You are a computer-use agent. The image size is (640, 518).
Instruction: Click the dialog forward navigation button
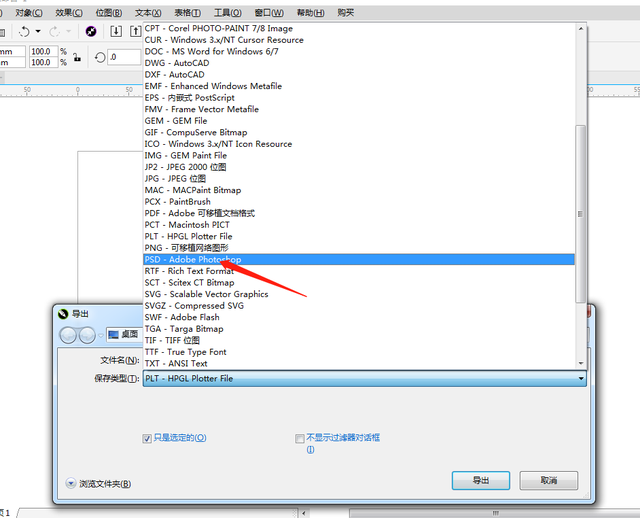coord(87,336)
